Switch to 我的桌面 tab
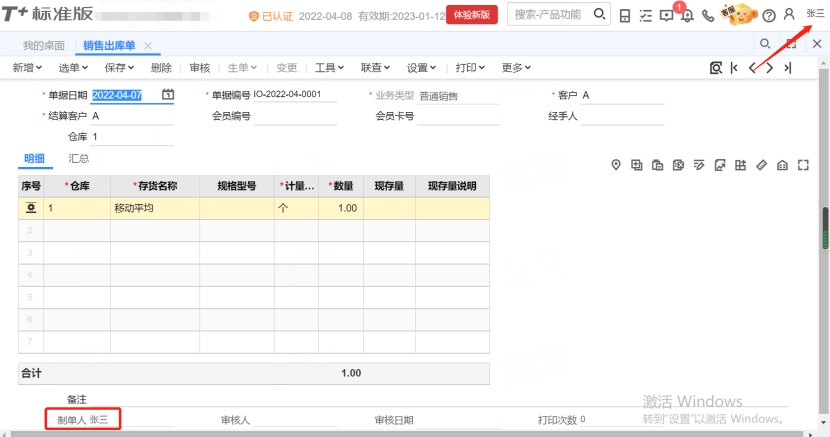The width and height of the screenshot is (830, 437). click(x=43, y=45)
